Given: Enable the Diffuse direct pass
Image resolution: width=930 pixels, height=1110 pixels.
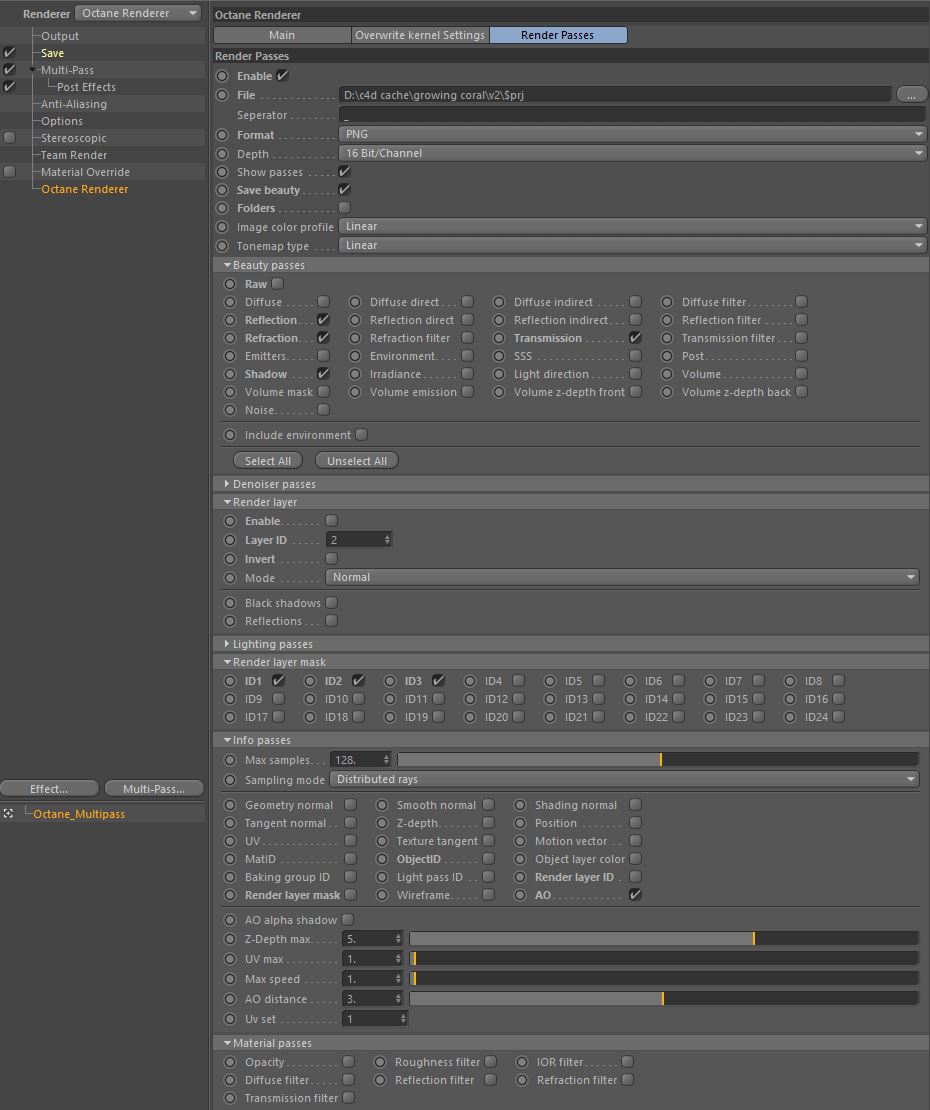Looking at the screenshot, I should coord(468,302).
